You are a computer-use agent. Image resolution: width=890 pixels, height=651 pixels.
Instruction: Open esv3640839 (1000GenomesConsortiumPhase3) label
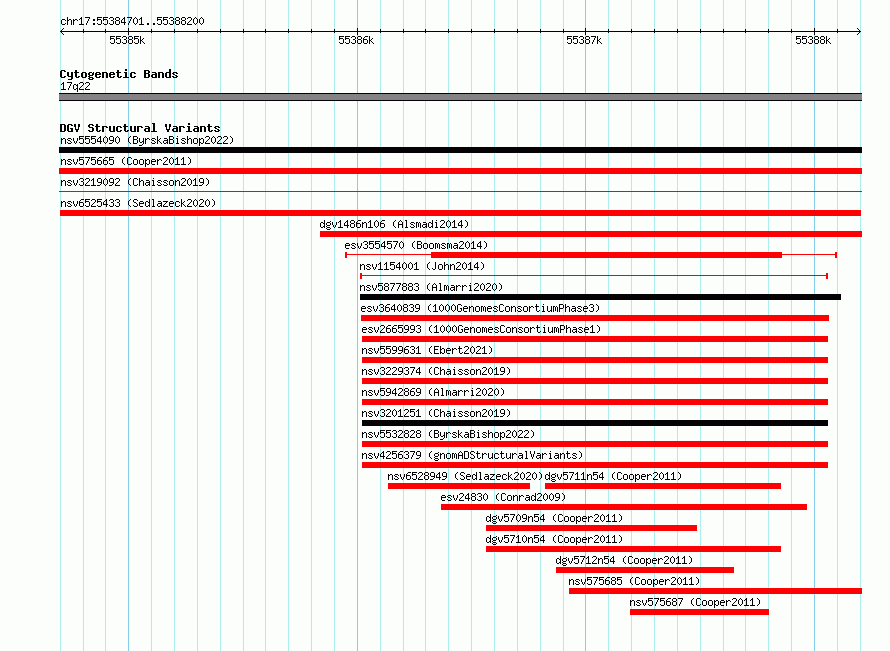(480, 308)
